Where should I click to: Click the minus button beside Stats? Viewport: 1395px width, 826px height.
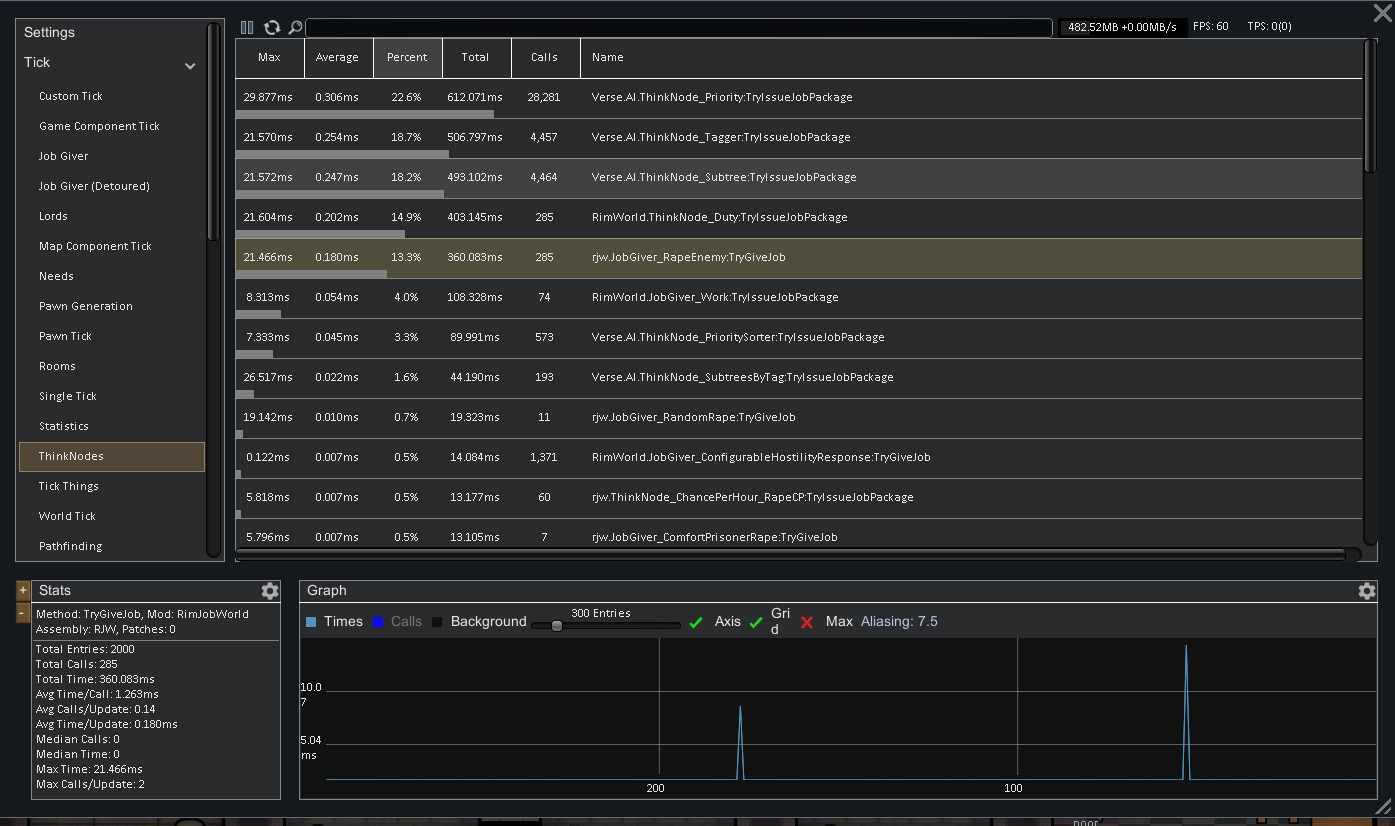[23, 612]
